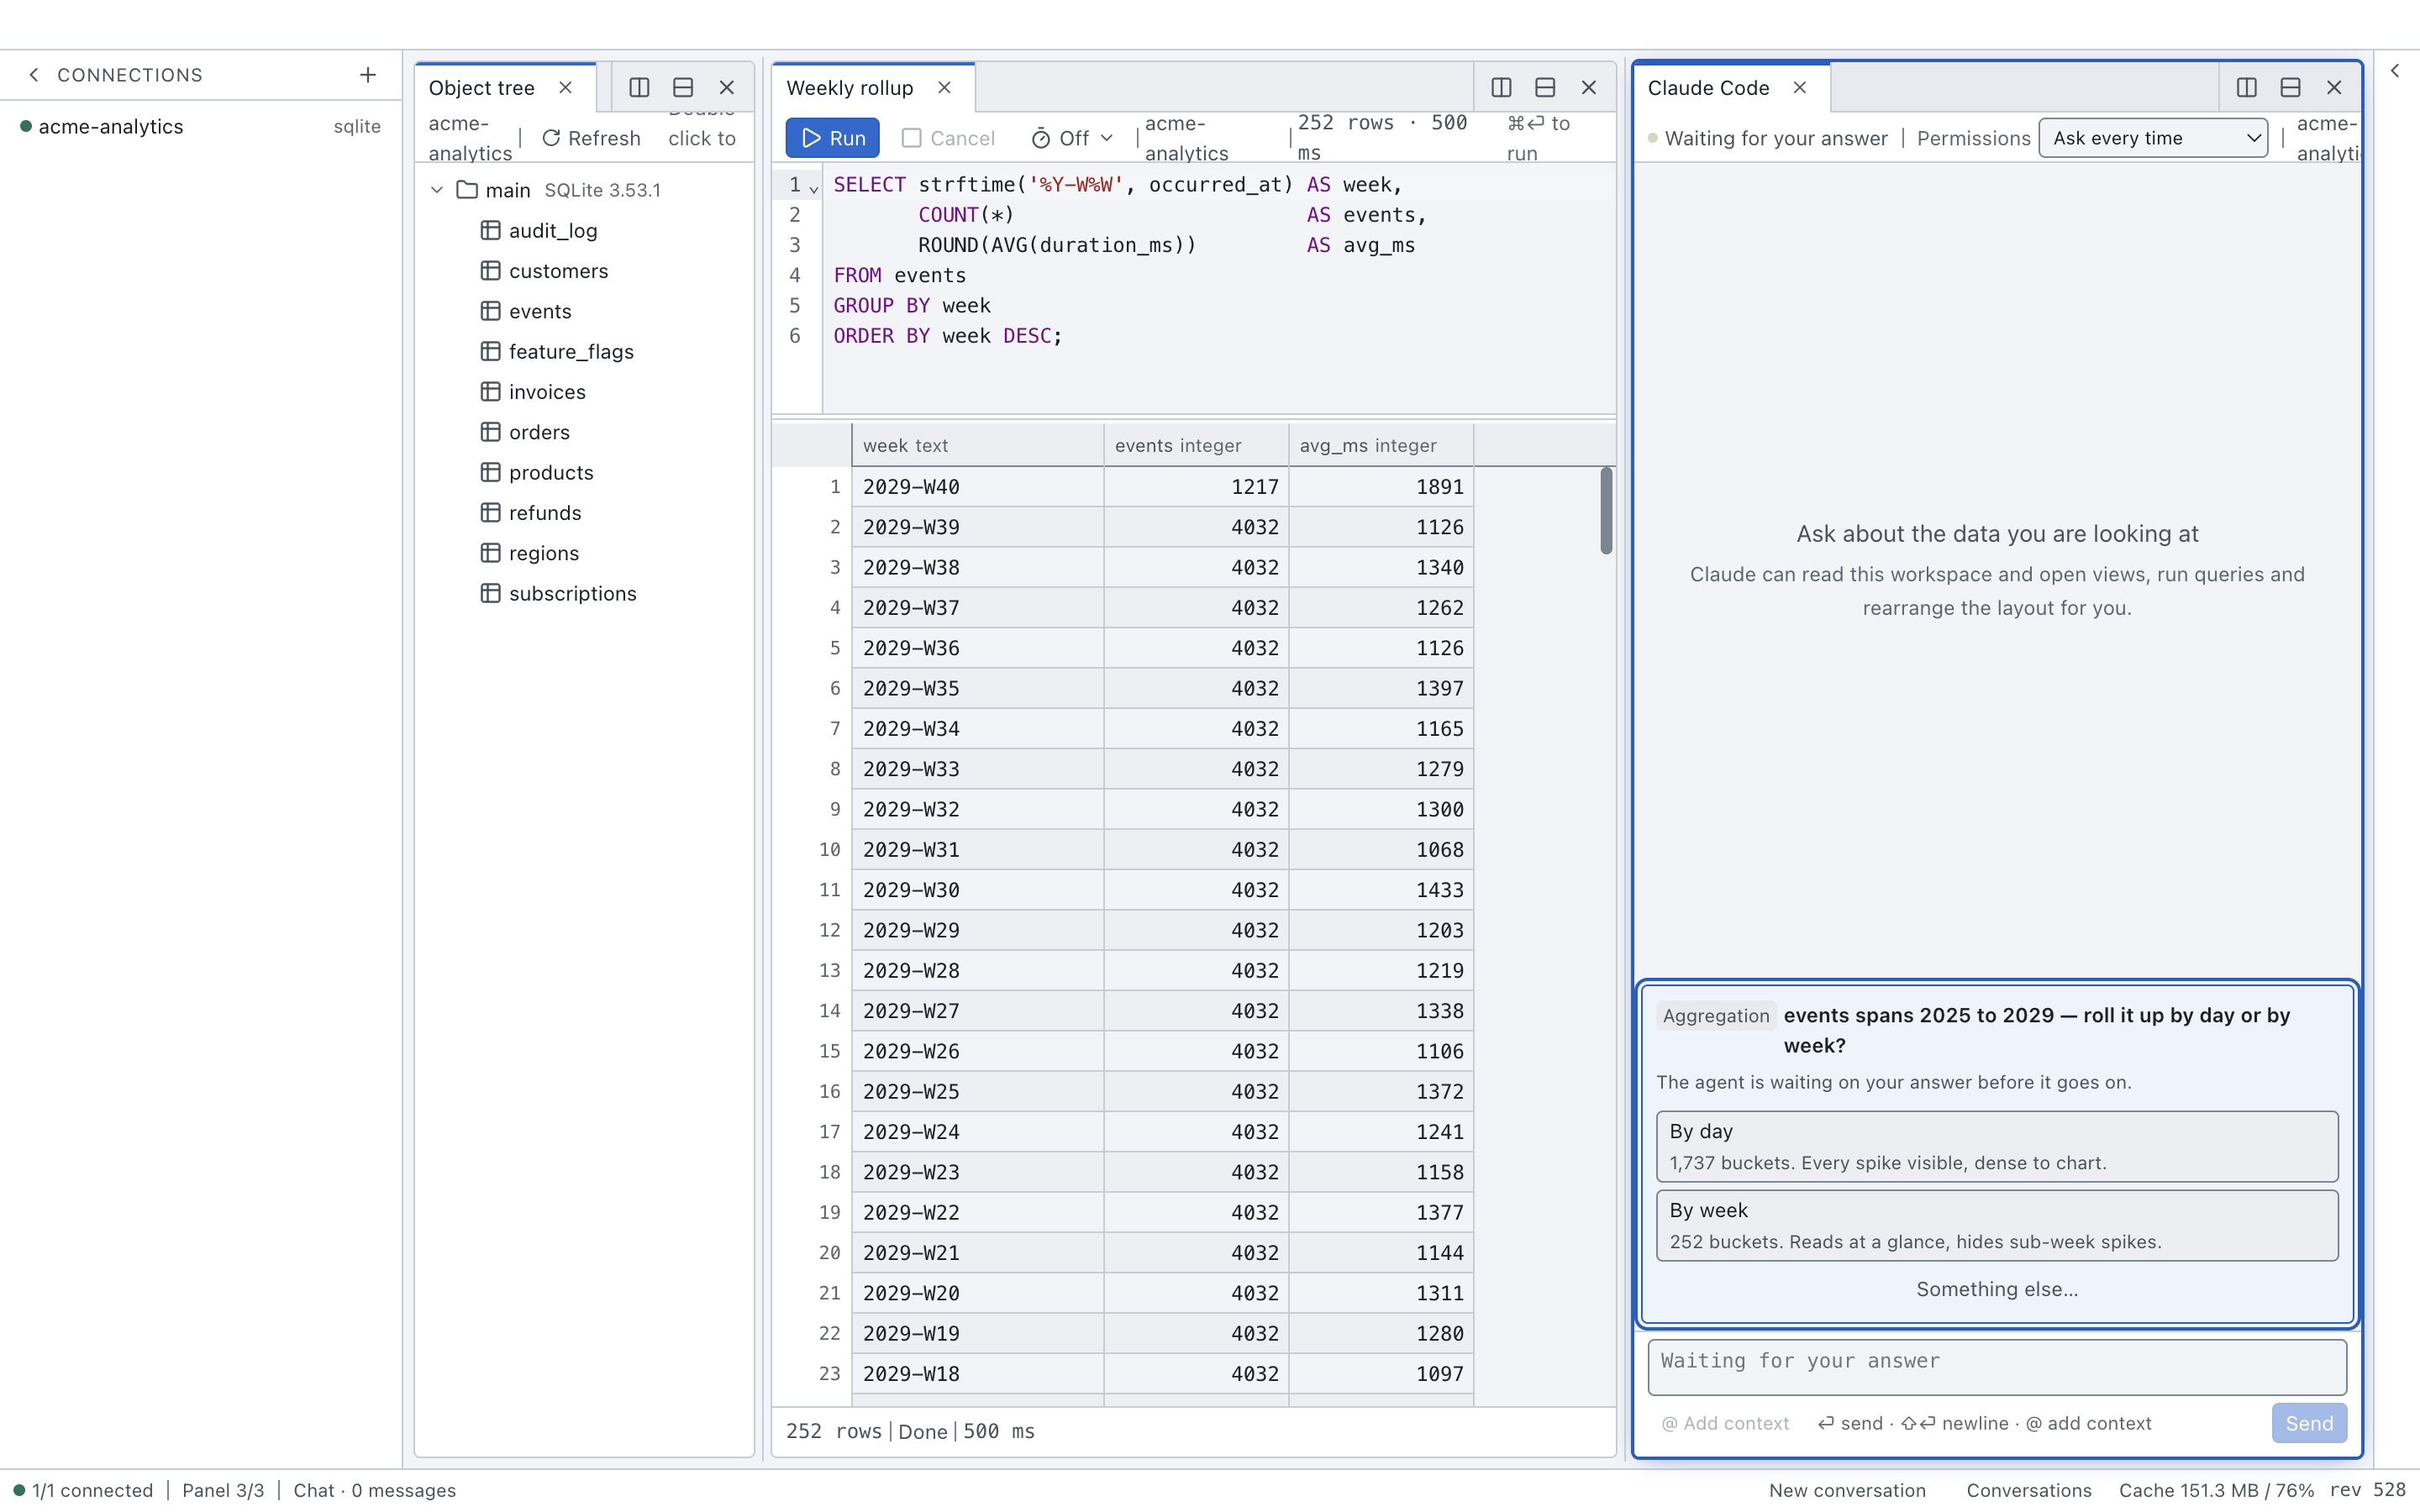Select the regions table icon
The width and height of the screenshot is (2420, 1512).
(490, 553)
